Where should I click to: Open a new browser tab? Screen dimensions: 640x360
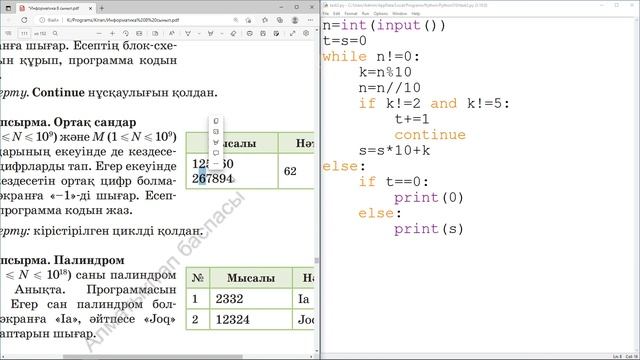coord(102,8)
